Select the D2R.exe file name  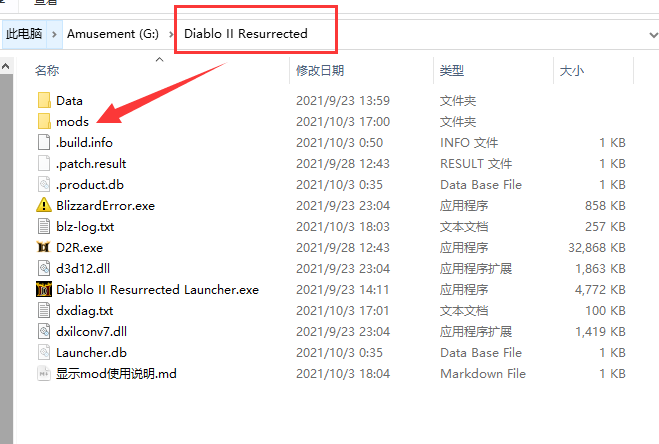(x=79, y=248)
